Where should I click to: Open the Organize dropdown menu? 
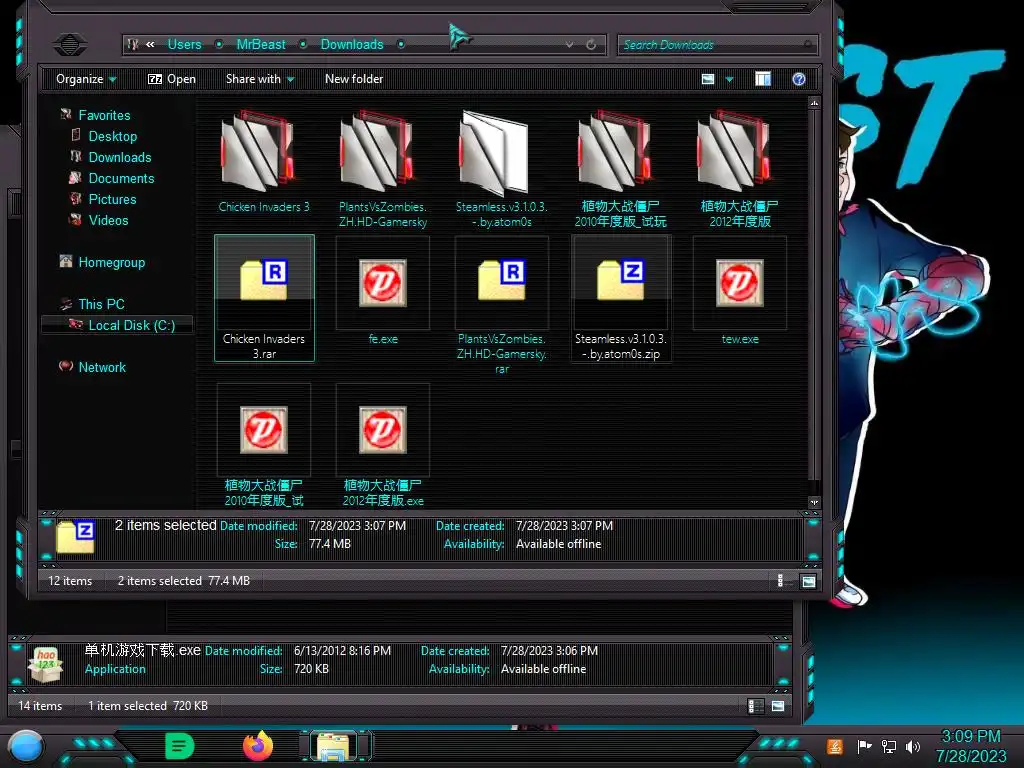(86, 79)
